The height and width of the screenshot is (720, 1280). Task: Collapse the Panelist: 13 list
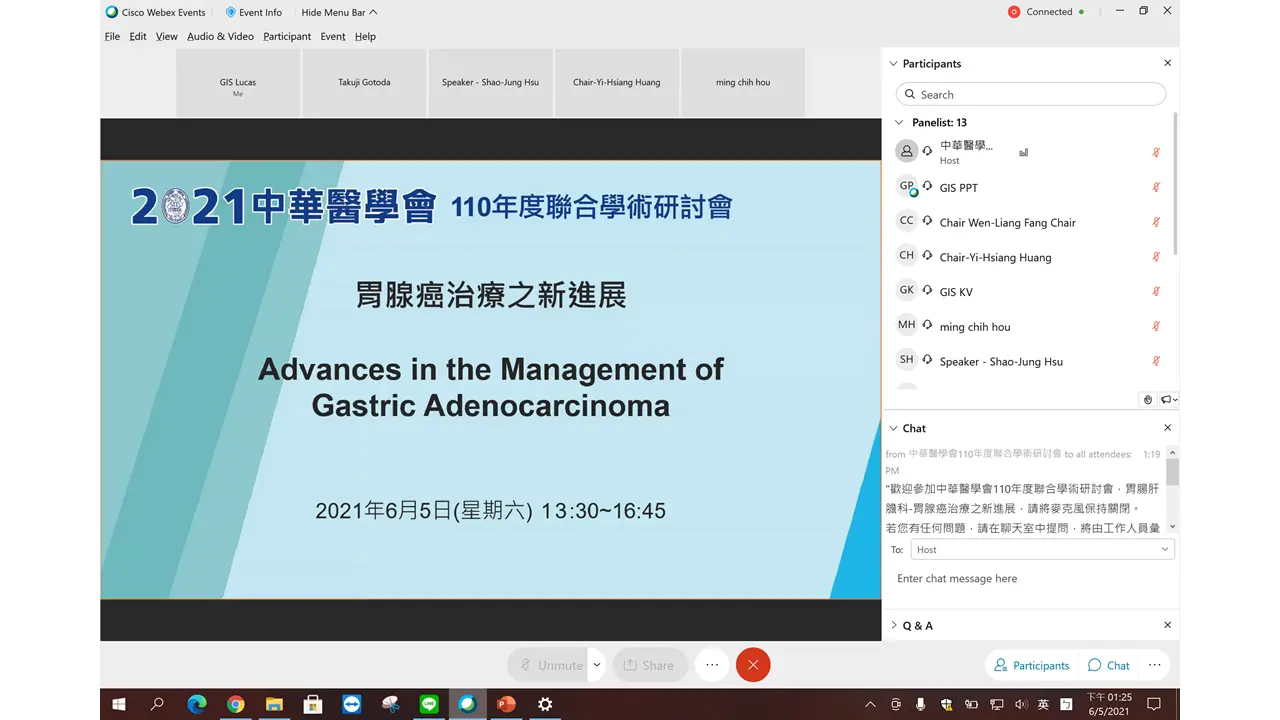899,123
